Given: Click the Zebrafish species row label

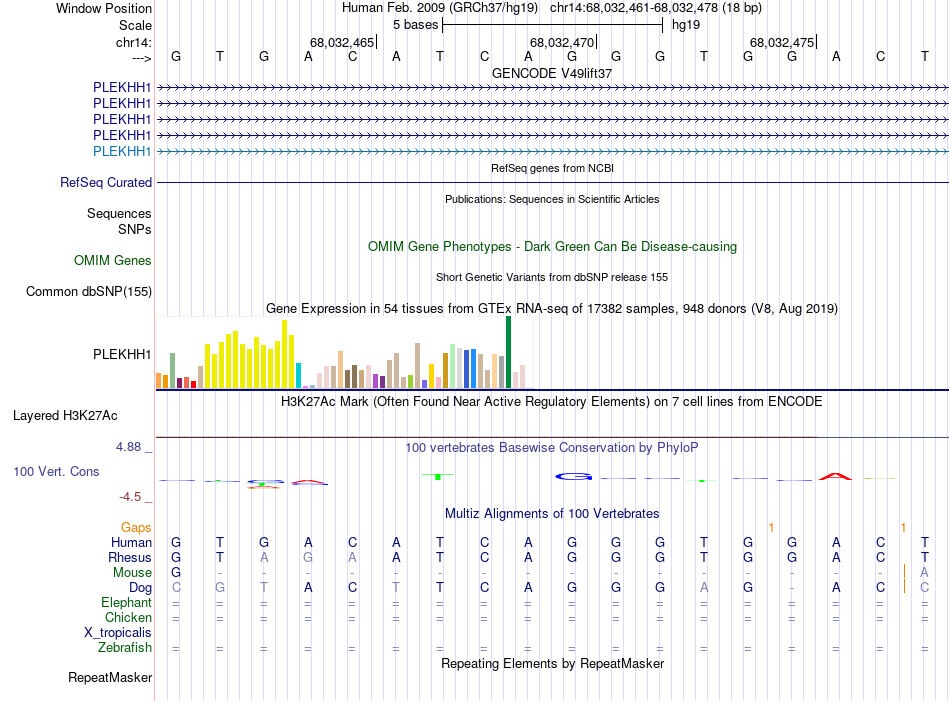Looking at the screenshot, I should (125, 648).
